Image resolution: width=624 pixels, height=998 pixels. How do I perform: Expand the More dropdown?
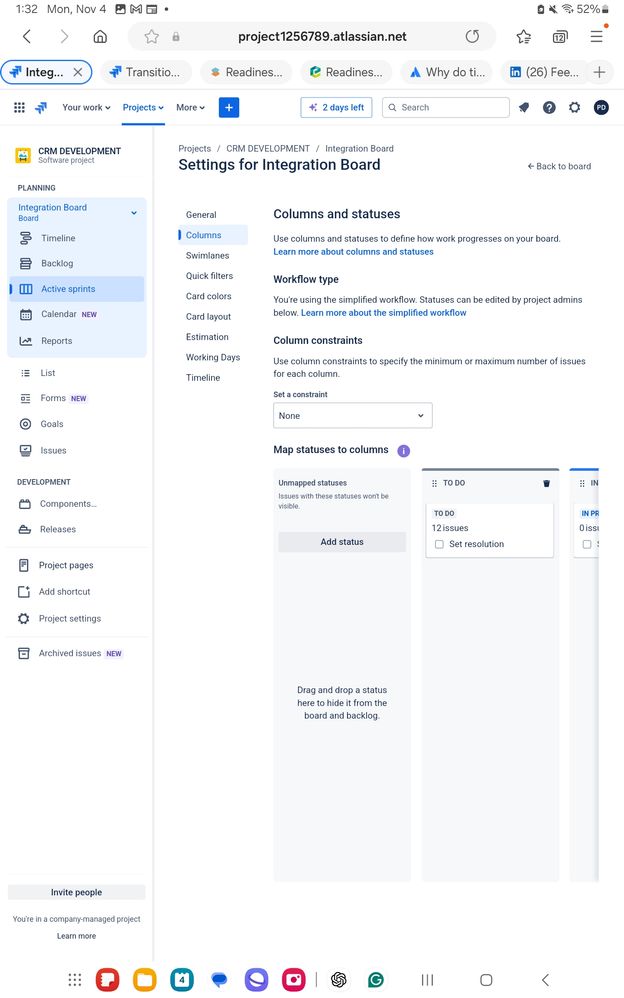click(x=190, y=108)
